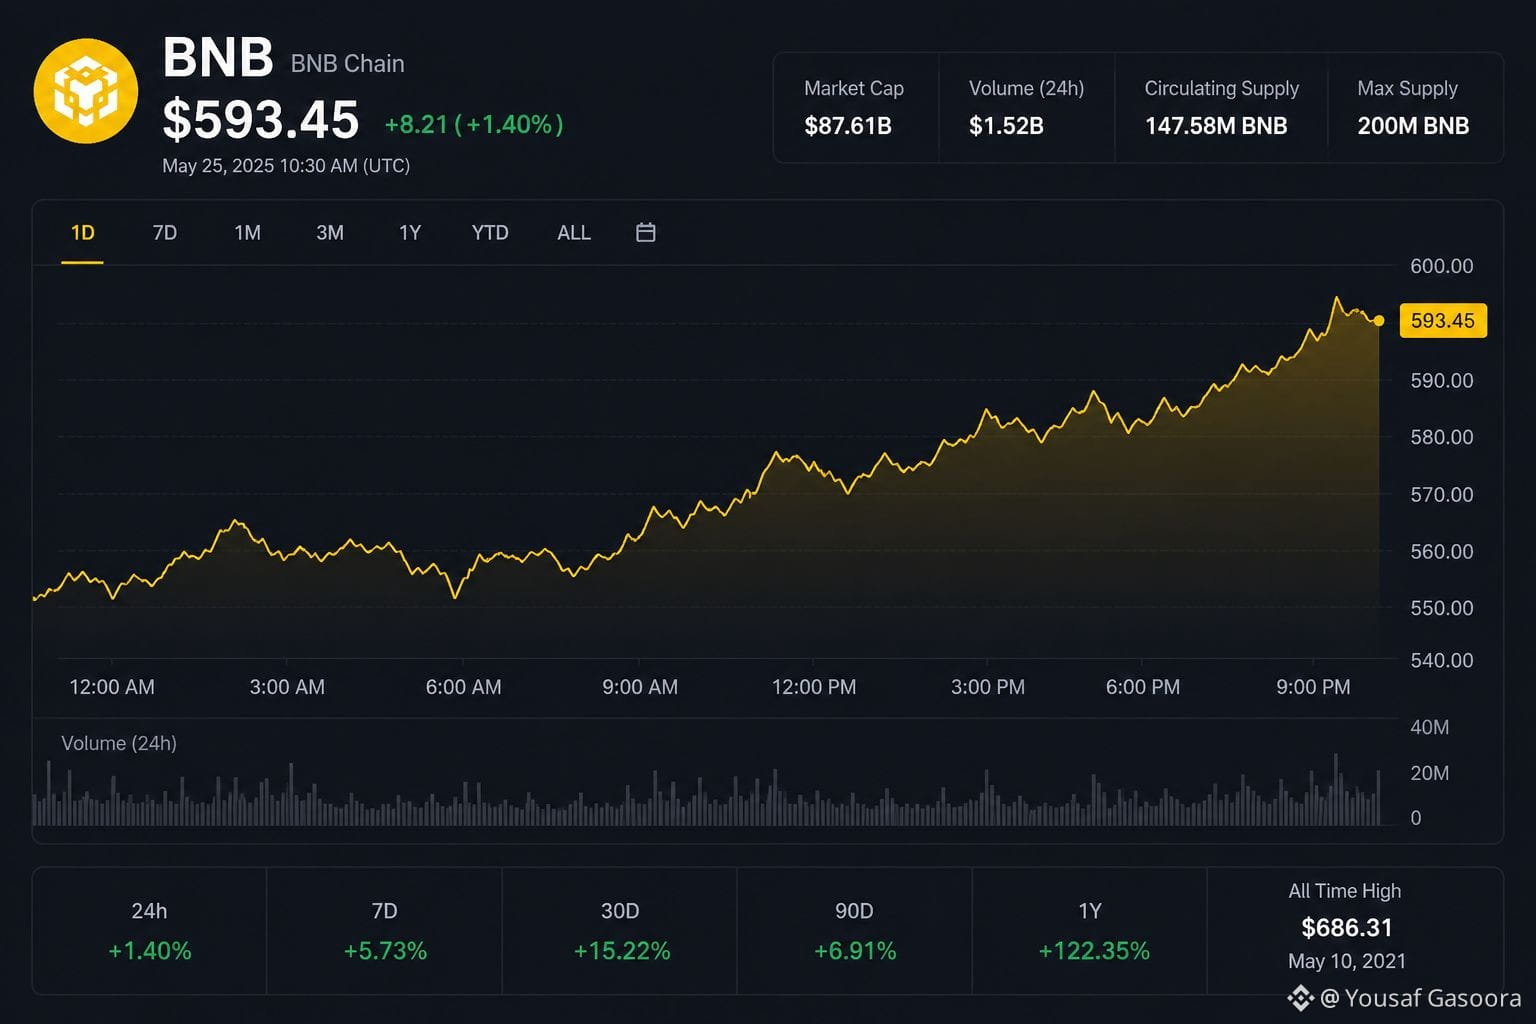Click the 590.00 price axis label
This screenshot has height=1024, width=1536.
tap(1442, 380)
